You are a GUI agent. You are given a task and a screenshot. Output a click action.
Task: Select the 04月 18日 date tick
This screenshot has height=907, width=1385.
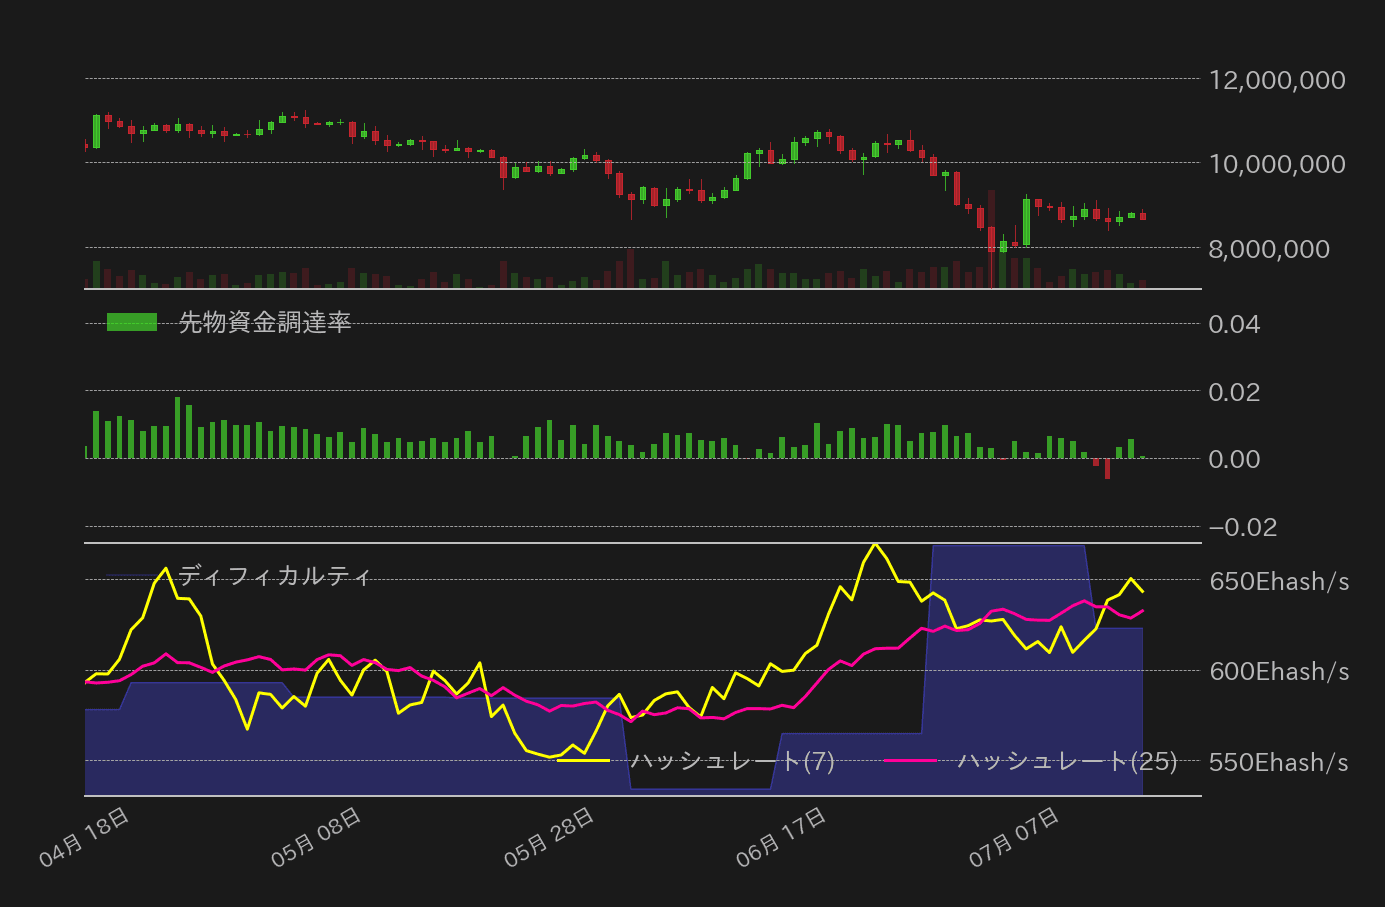pyautogui.click(x=84, y=838)
